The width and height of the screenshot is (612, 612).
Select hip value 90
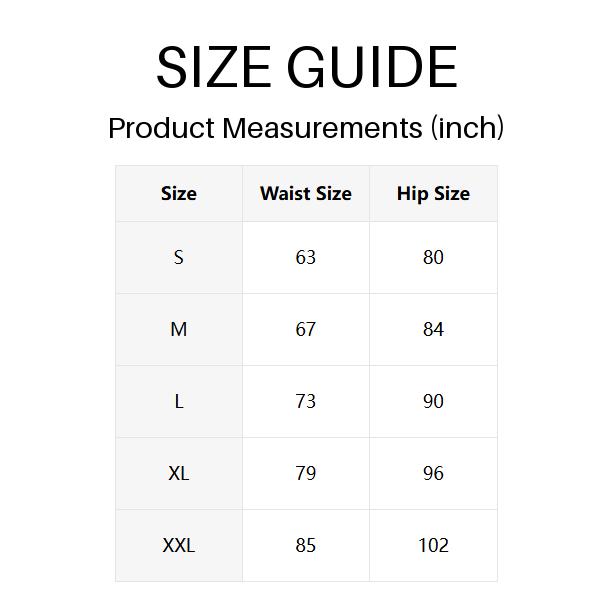(433, 402)
